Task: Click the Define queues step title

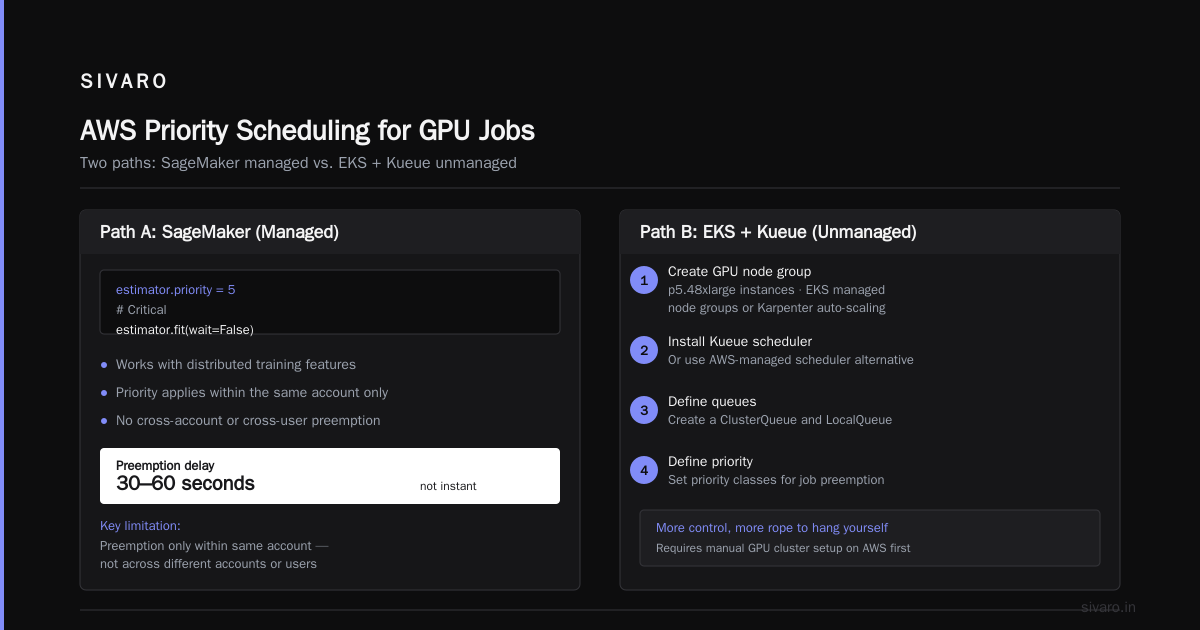Action: click(712, 401)
